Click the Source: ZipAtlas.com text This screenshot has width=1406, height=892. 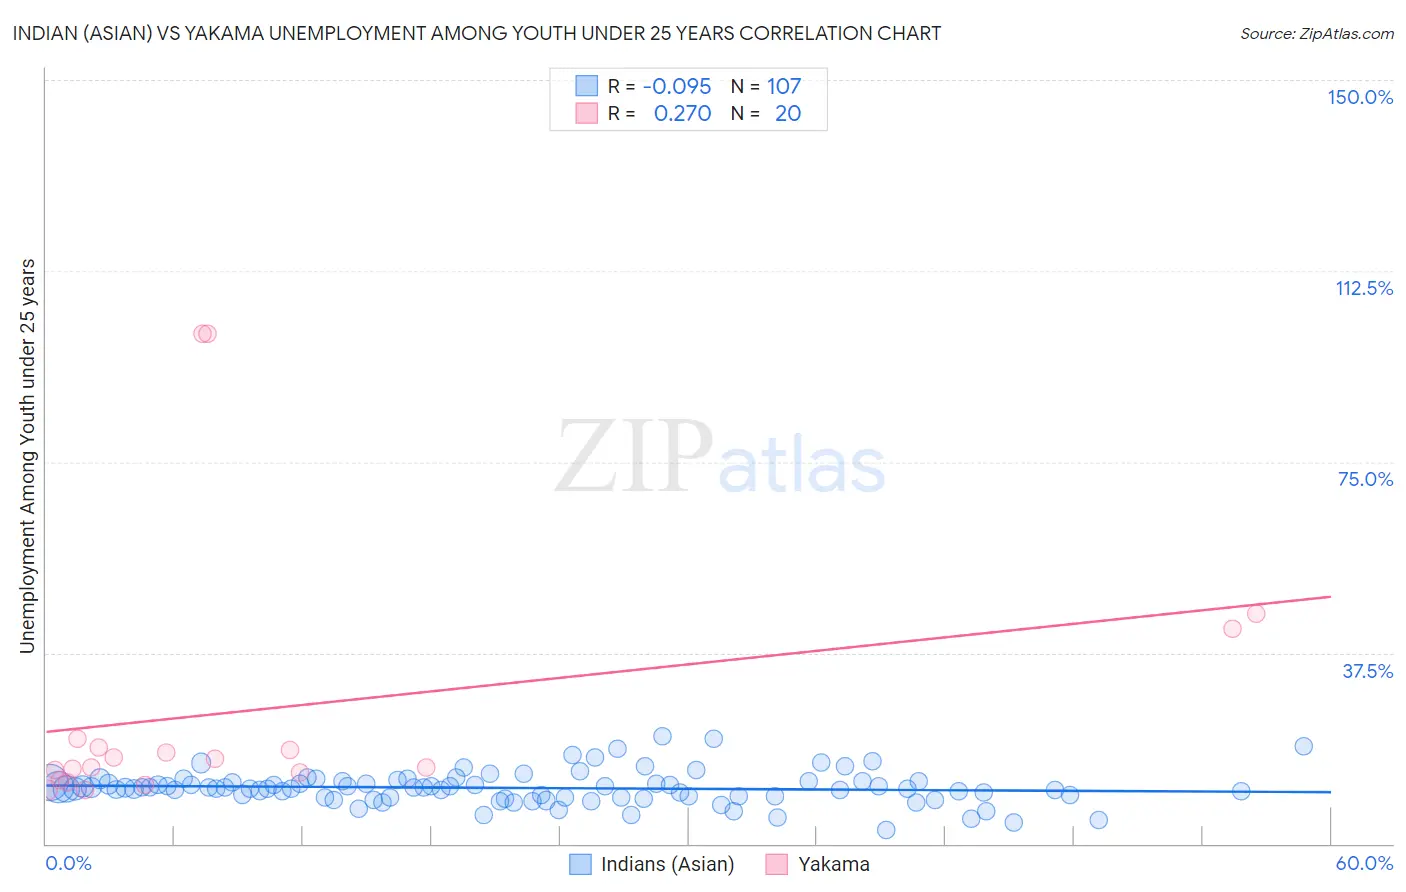click(1317, 33)
